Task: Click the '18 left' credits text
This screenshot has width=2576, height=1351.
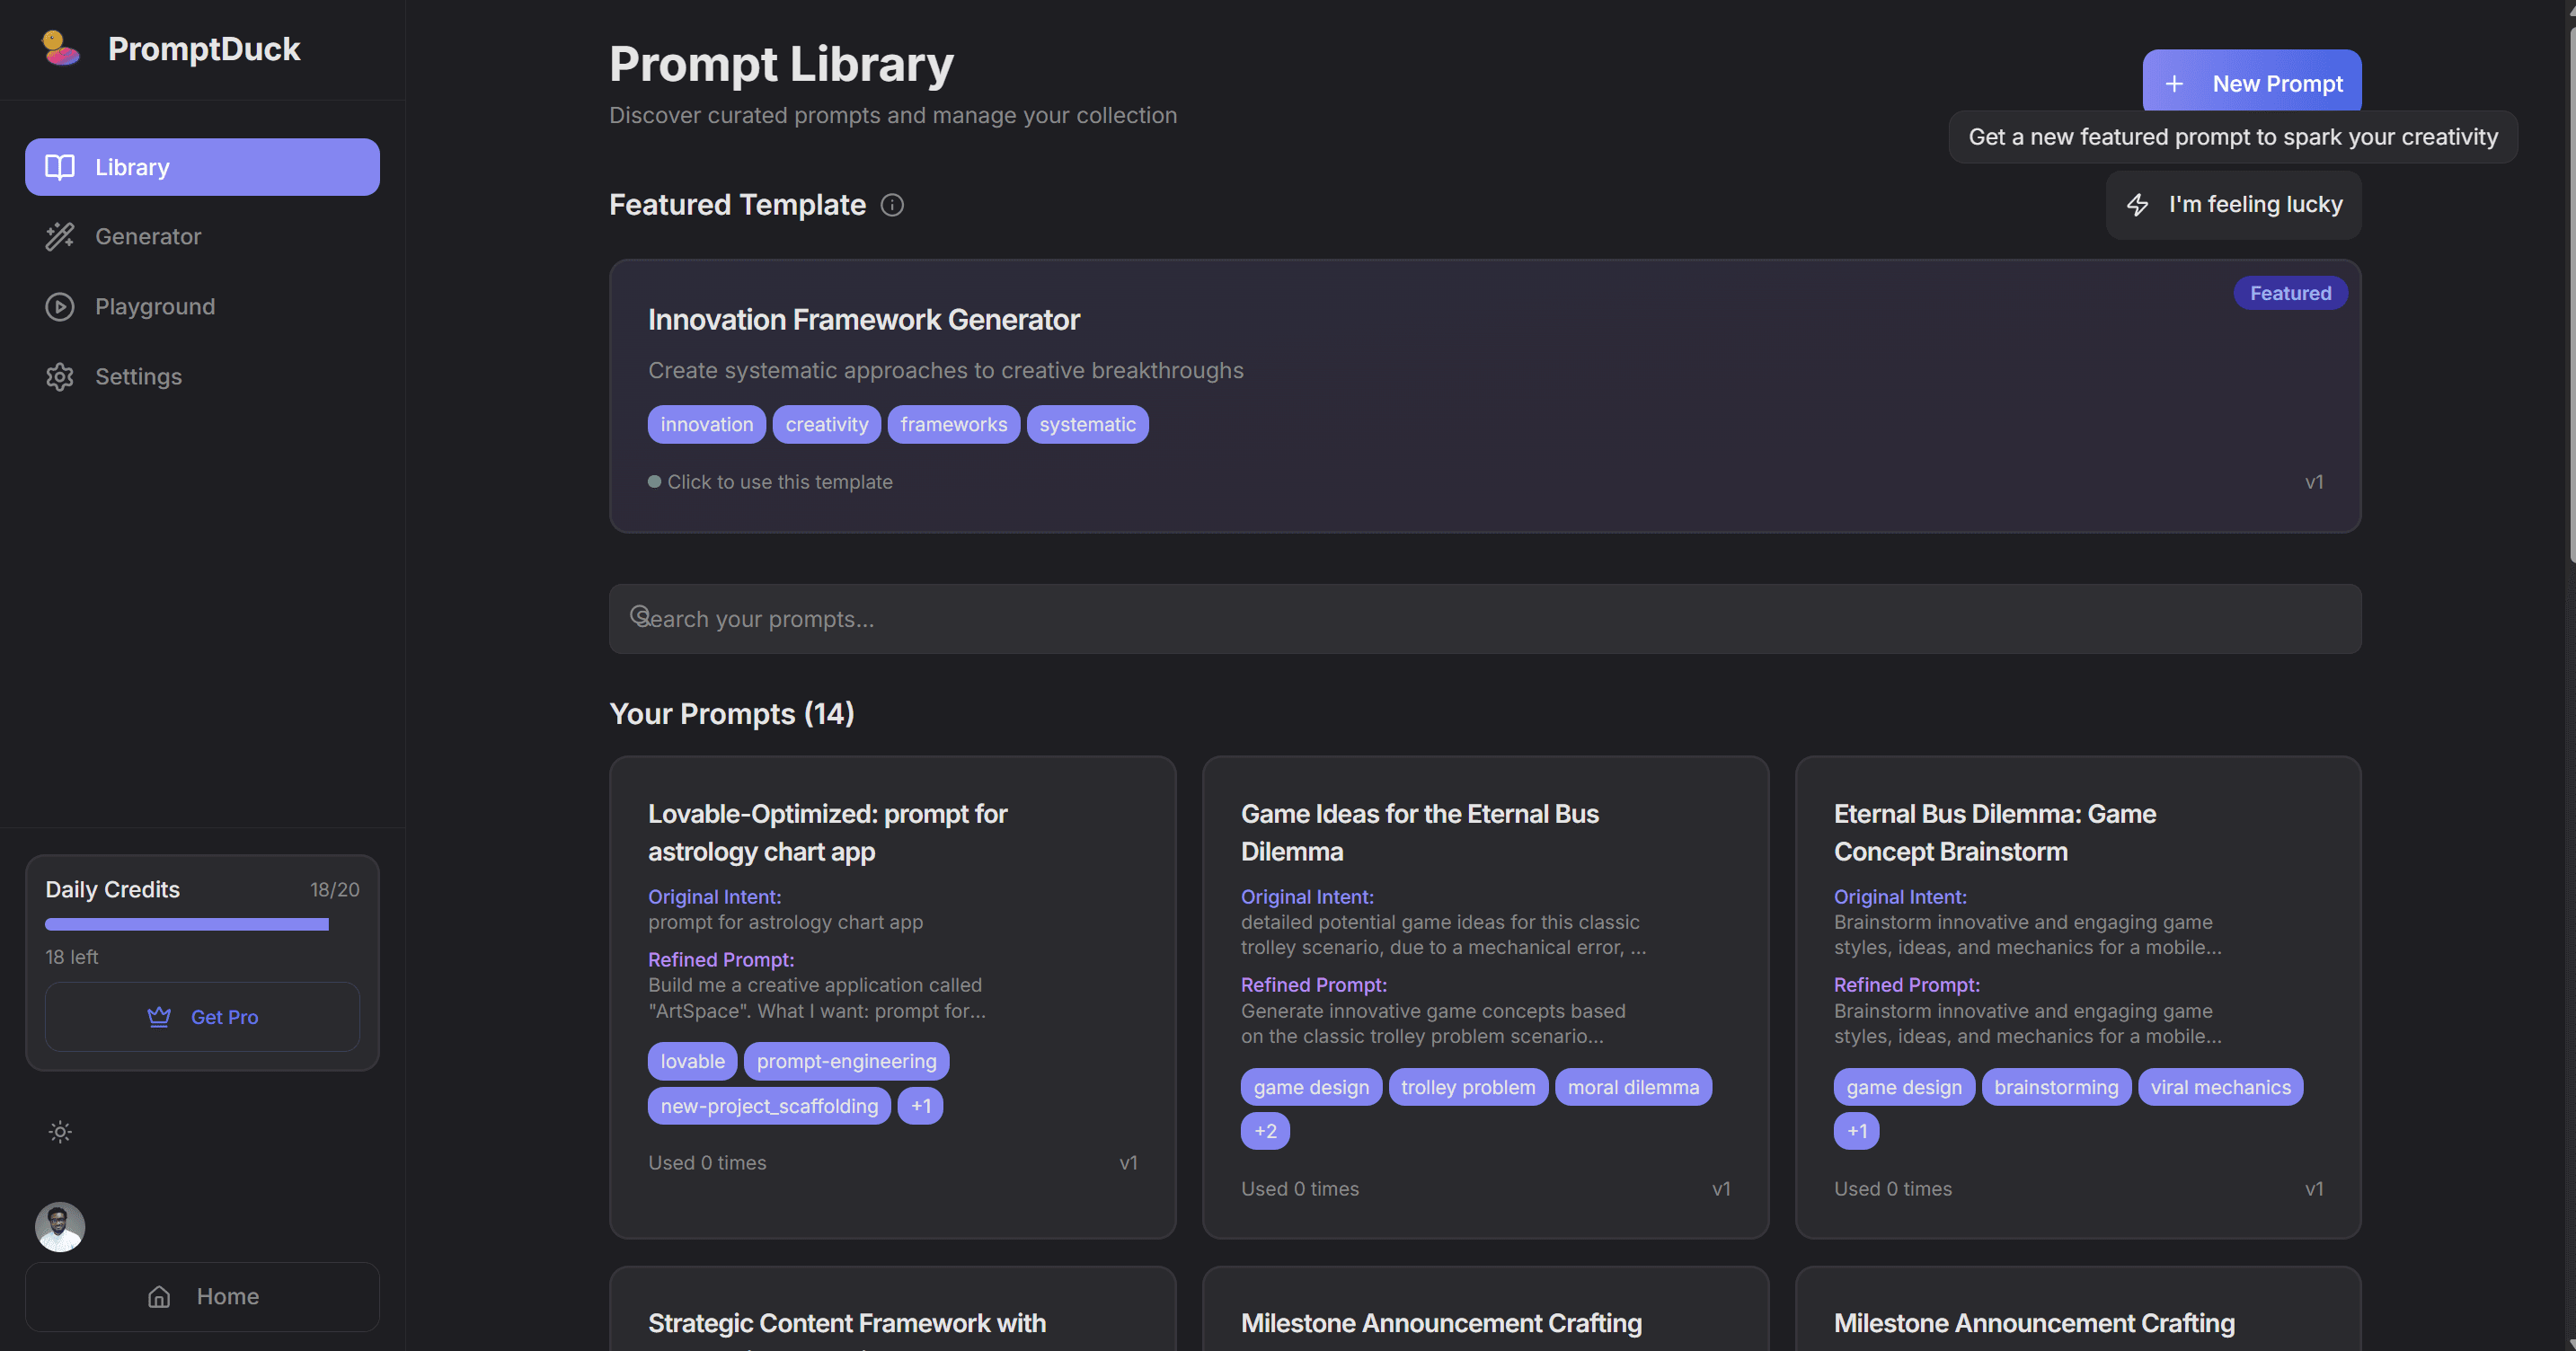Action: 72,957
